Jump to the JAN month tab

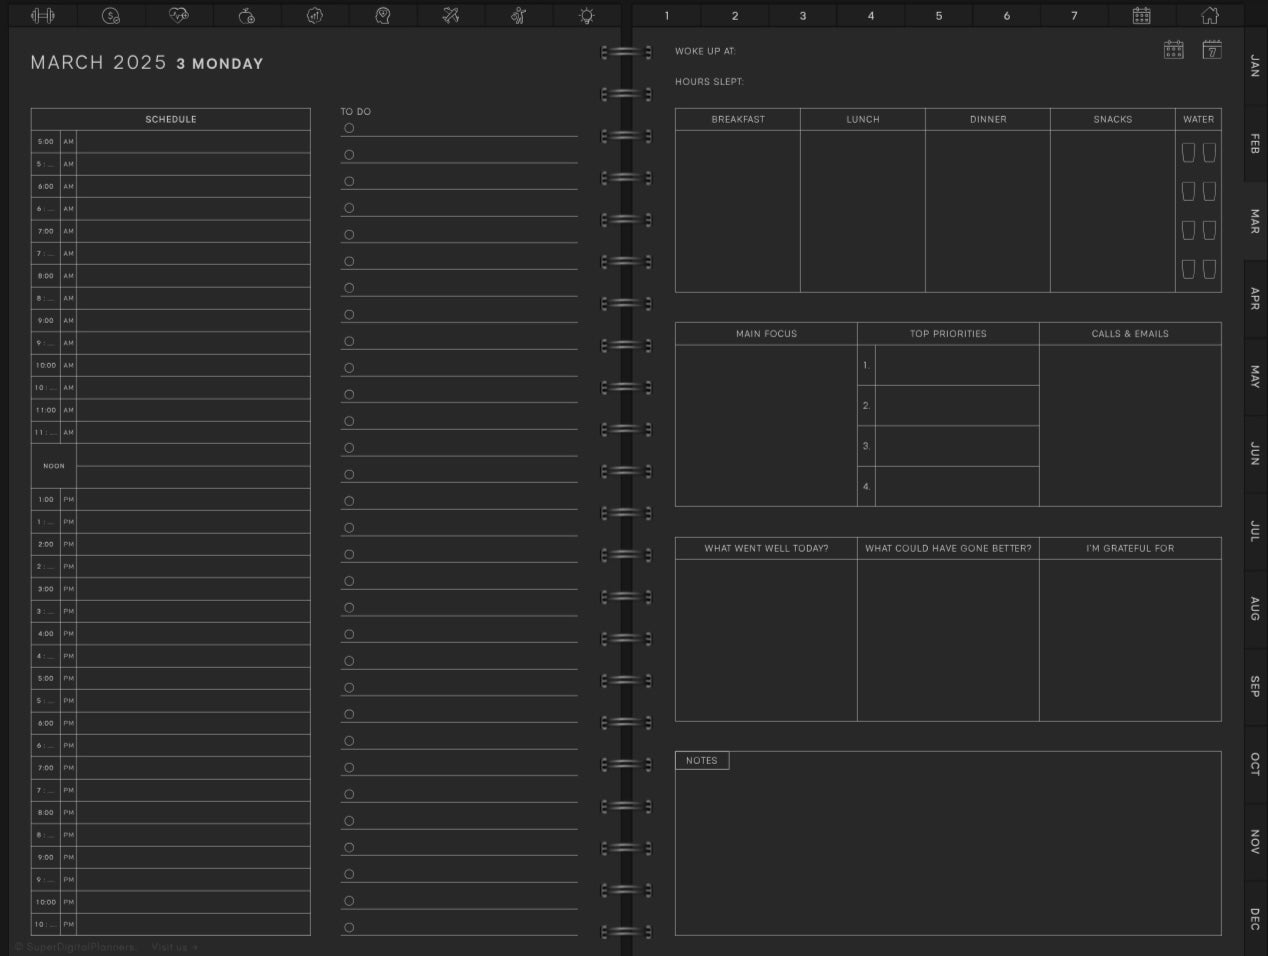tap(1255, 66)
